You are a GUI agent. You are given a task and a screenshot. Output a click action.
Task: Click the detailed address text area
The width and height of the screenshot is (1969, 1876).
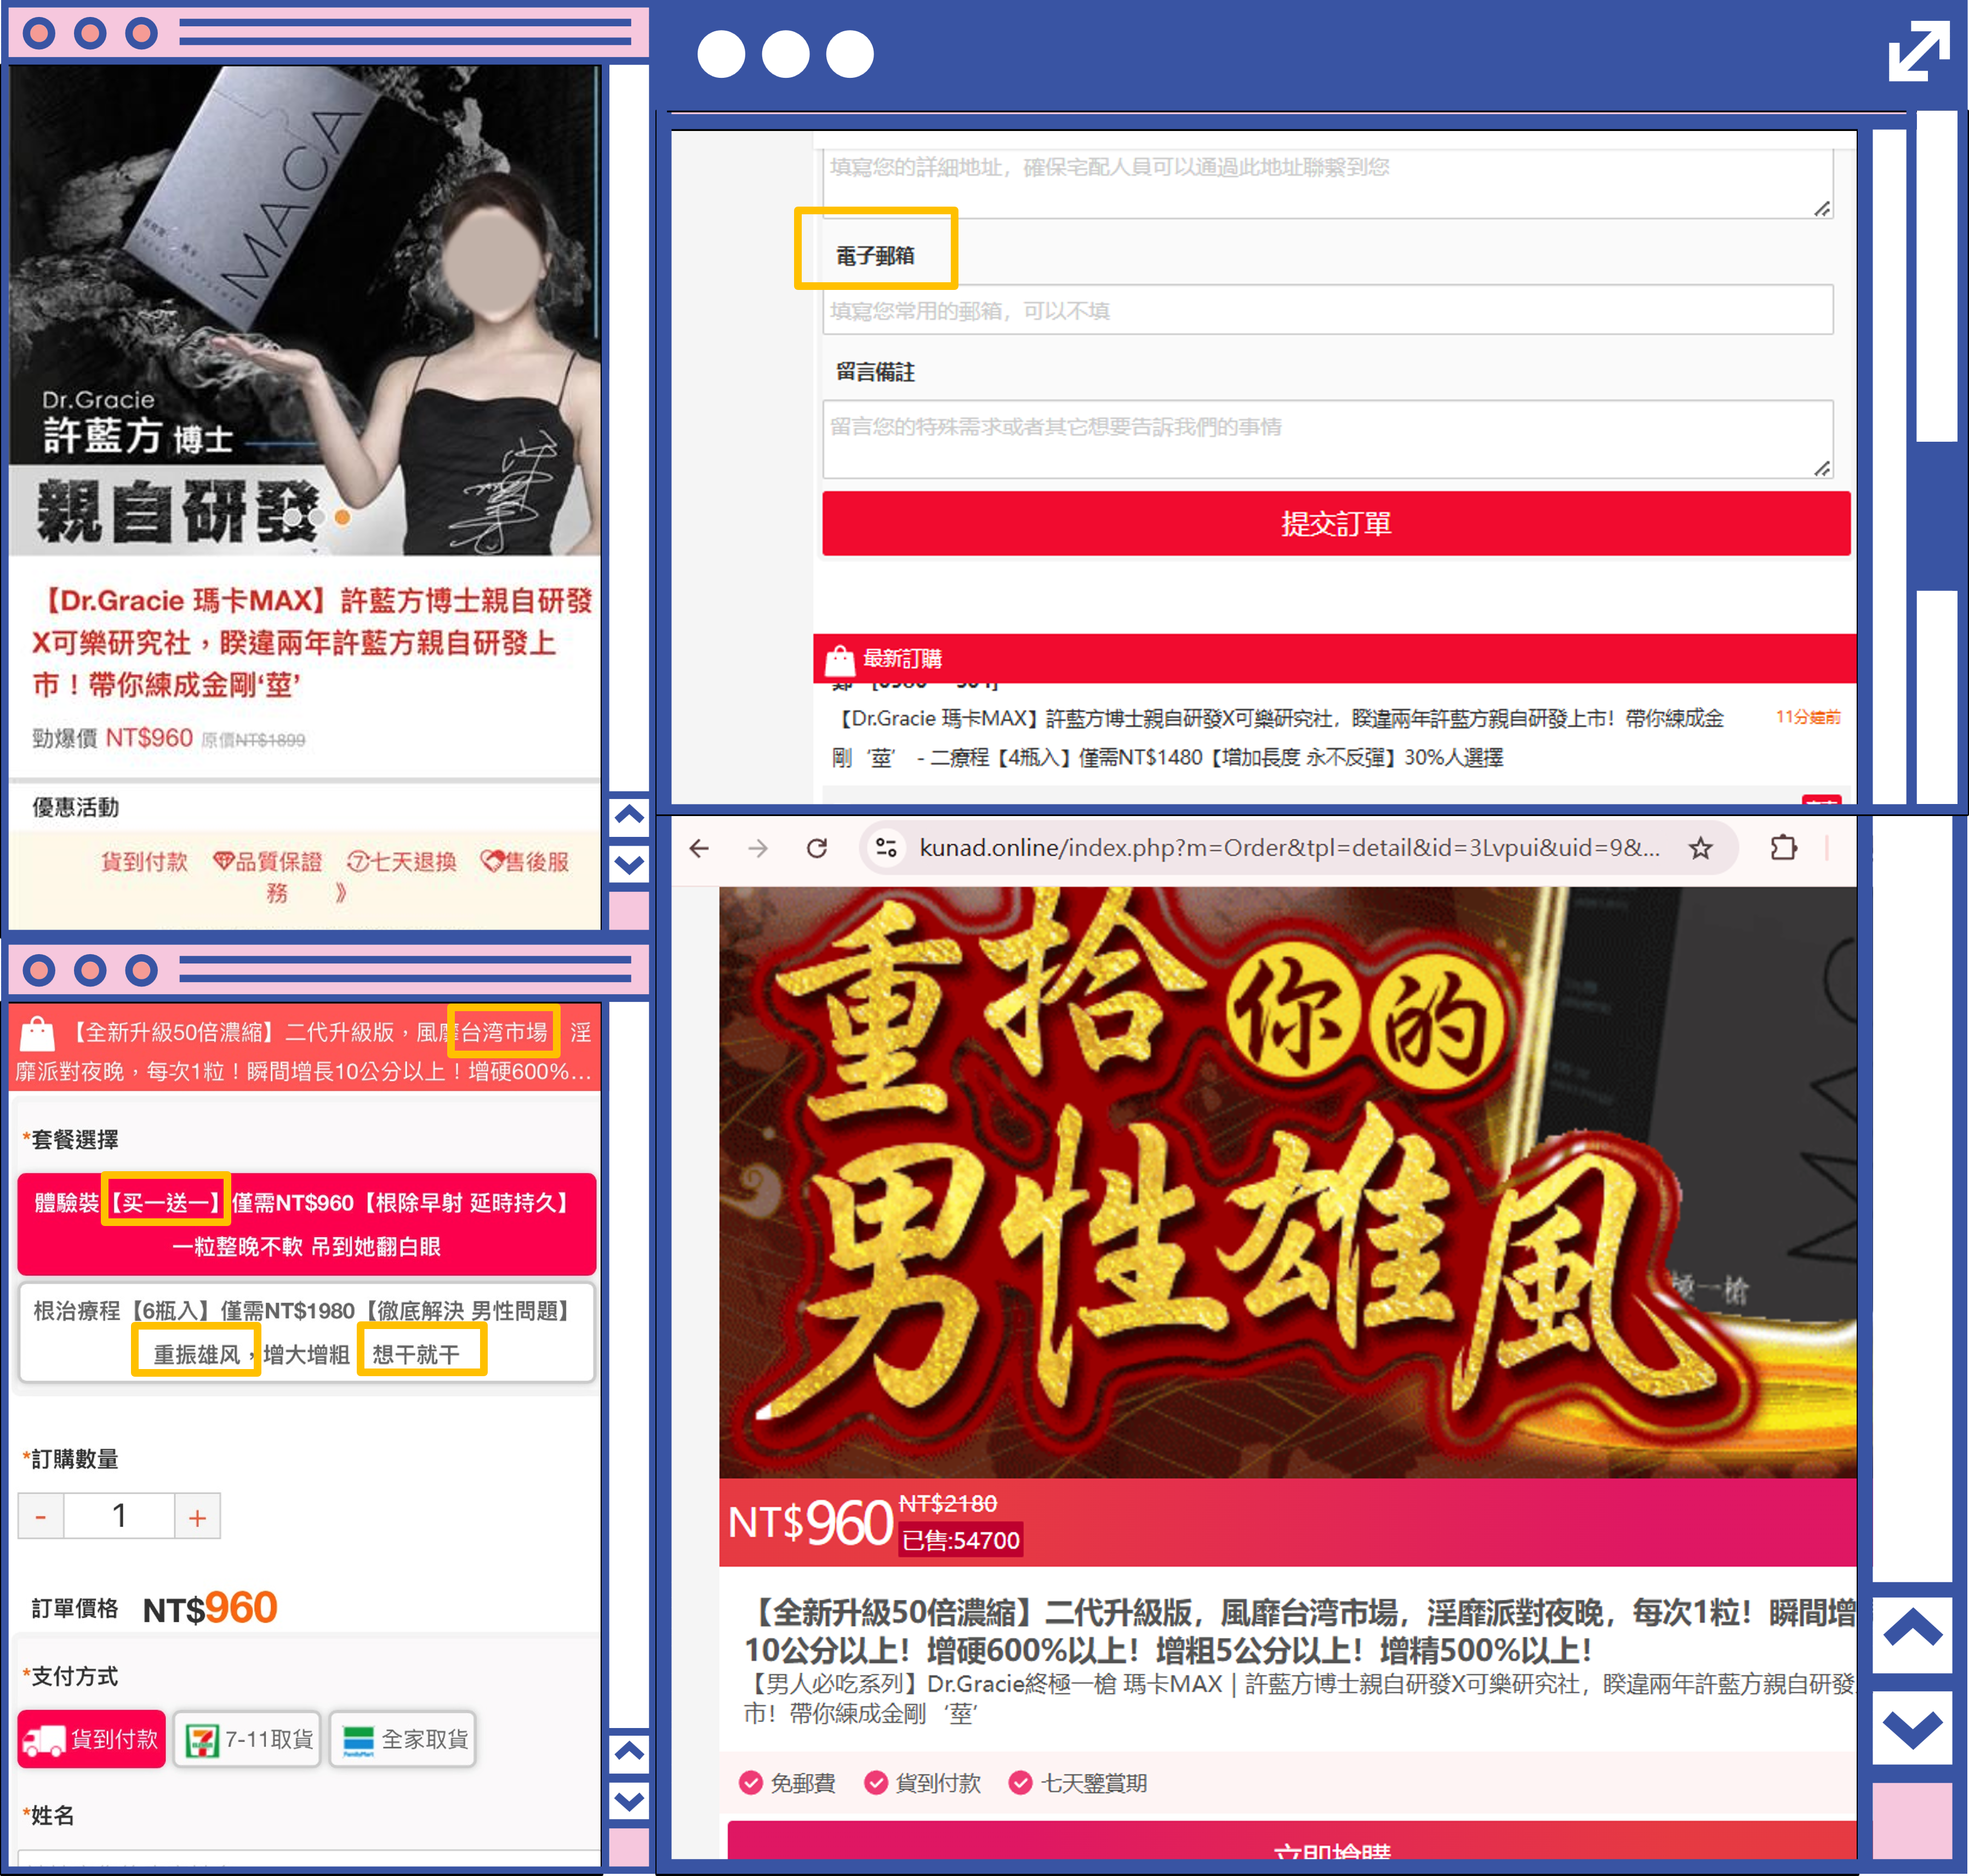(x=1327, y=183)
